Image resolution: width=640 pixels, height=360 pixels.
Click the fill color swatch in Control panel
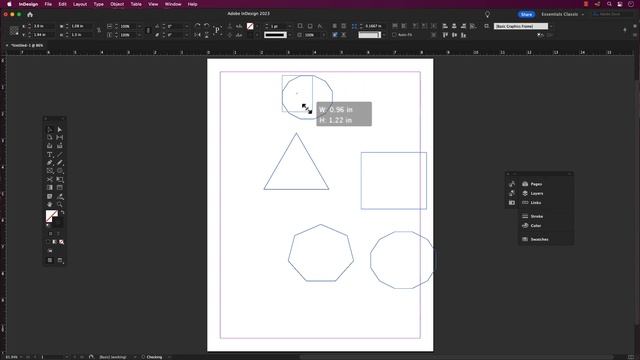(250, 26)
